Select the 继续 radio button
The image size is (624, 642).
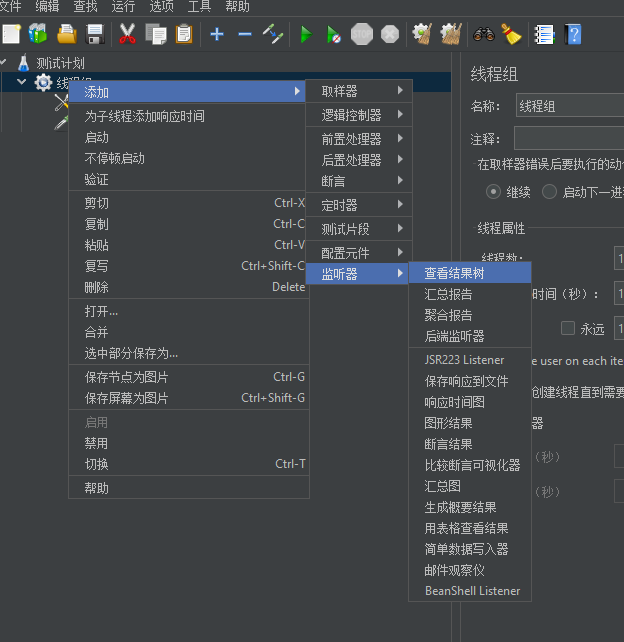[493, 192]
